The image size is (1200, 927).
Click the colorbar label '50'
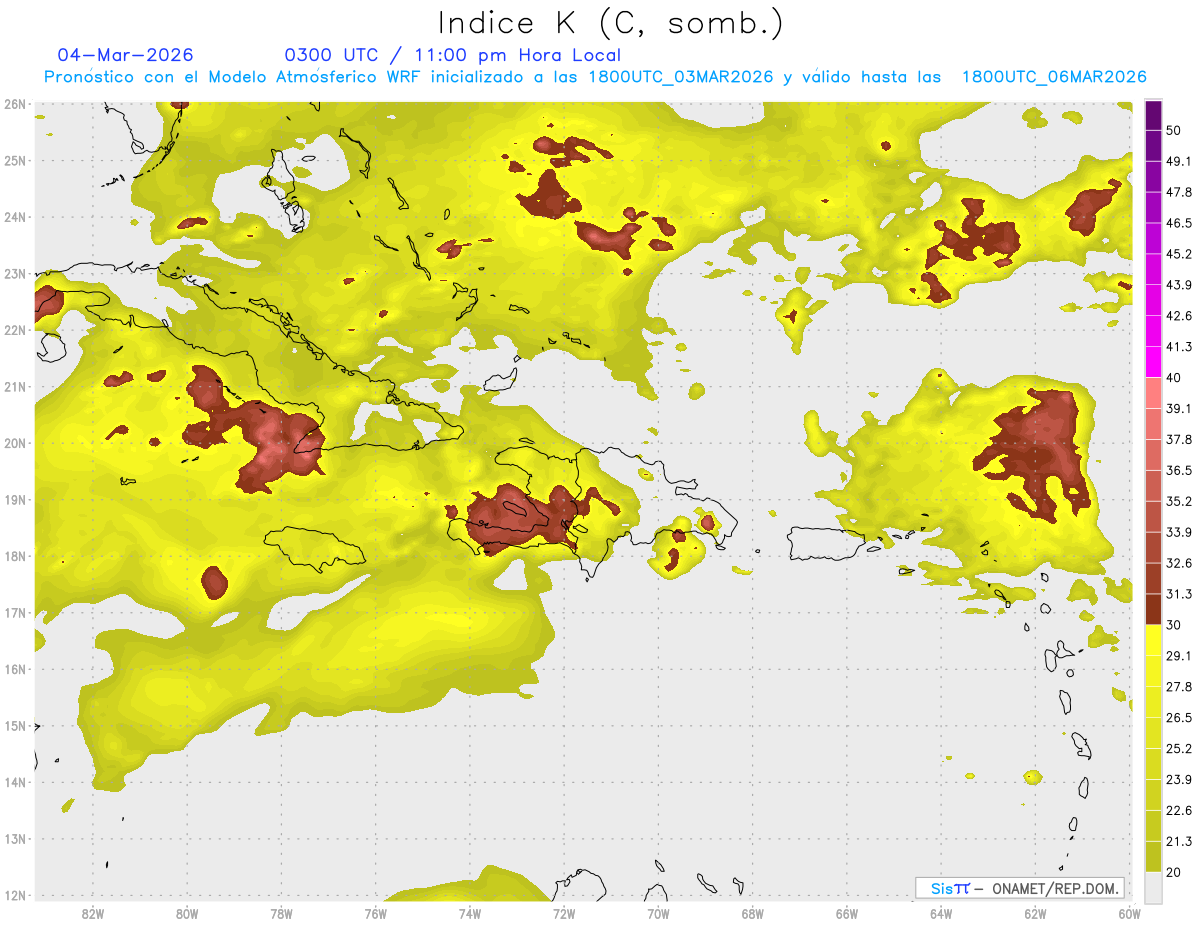(x=1174, y=130)
